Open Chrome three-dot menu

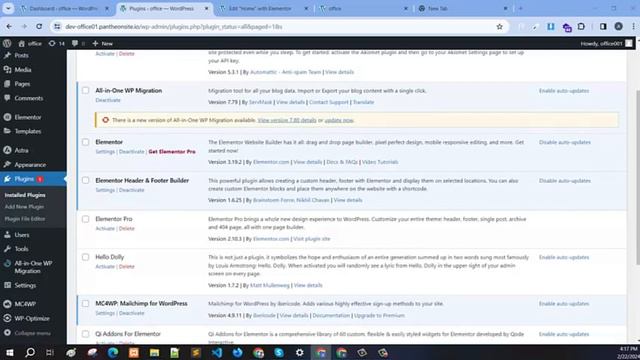click(x=633, y=27)
